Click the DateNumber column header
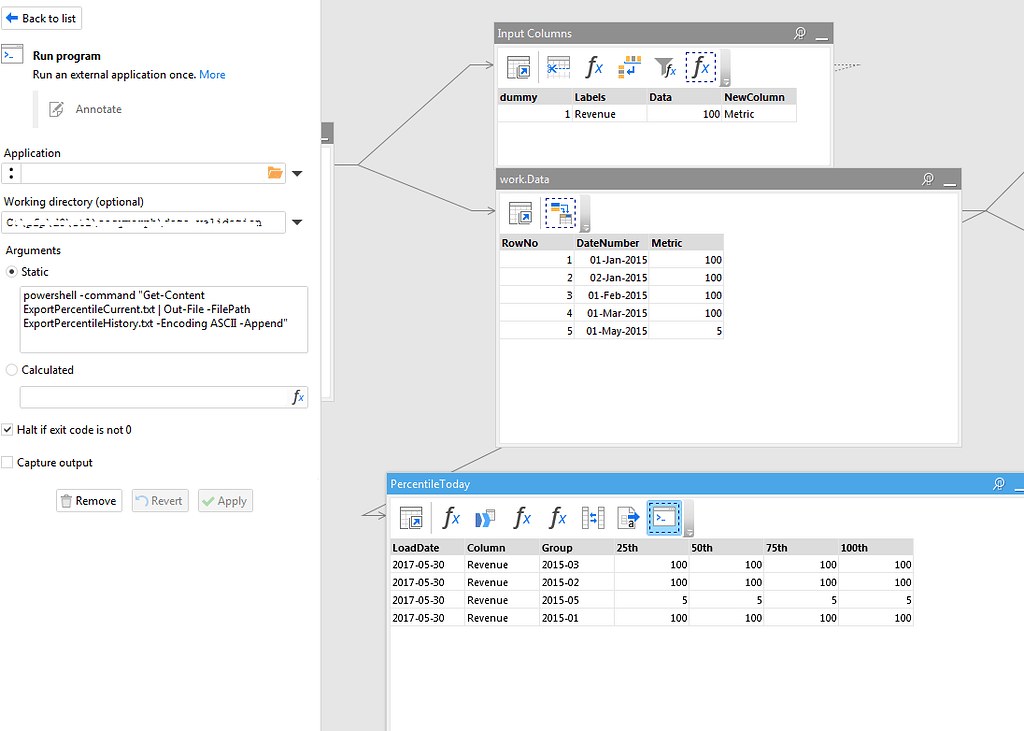Viewport: 1024px width, 731px height. coord(611,243)
